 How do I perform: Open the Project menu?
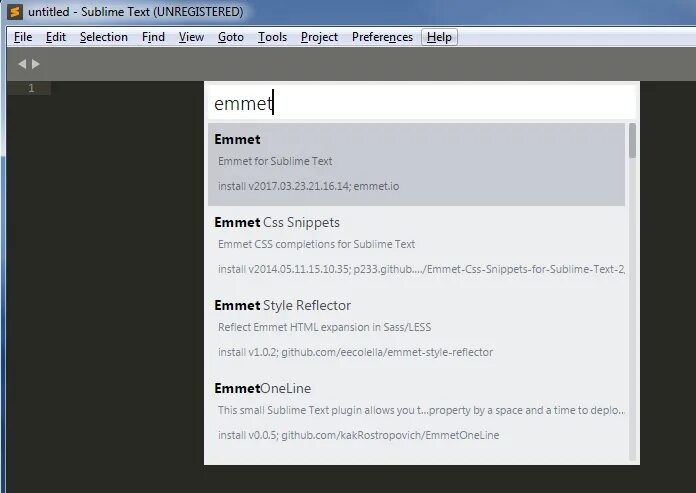(x=319, y=37)
